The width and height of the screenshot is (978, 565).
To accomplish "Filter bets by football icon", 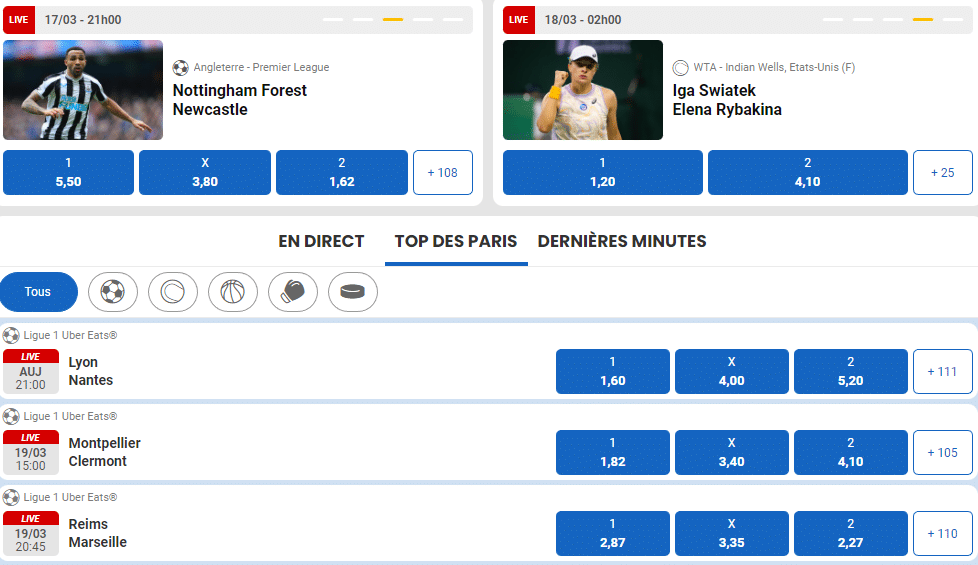I will pyautogui.click(x=113, y=292).
